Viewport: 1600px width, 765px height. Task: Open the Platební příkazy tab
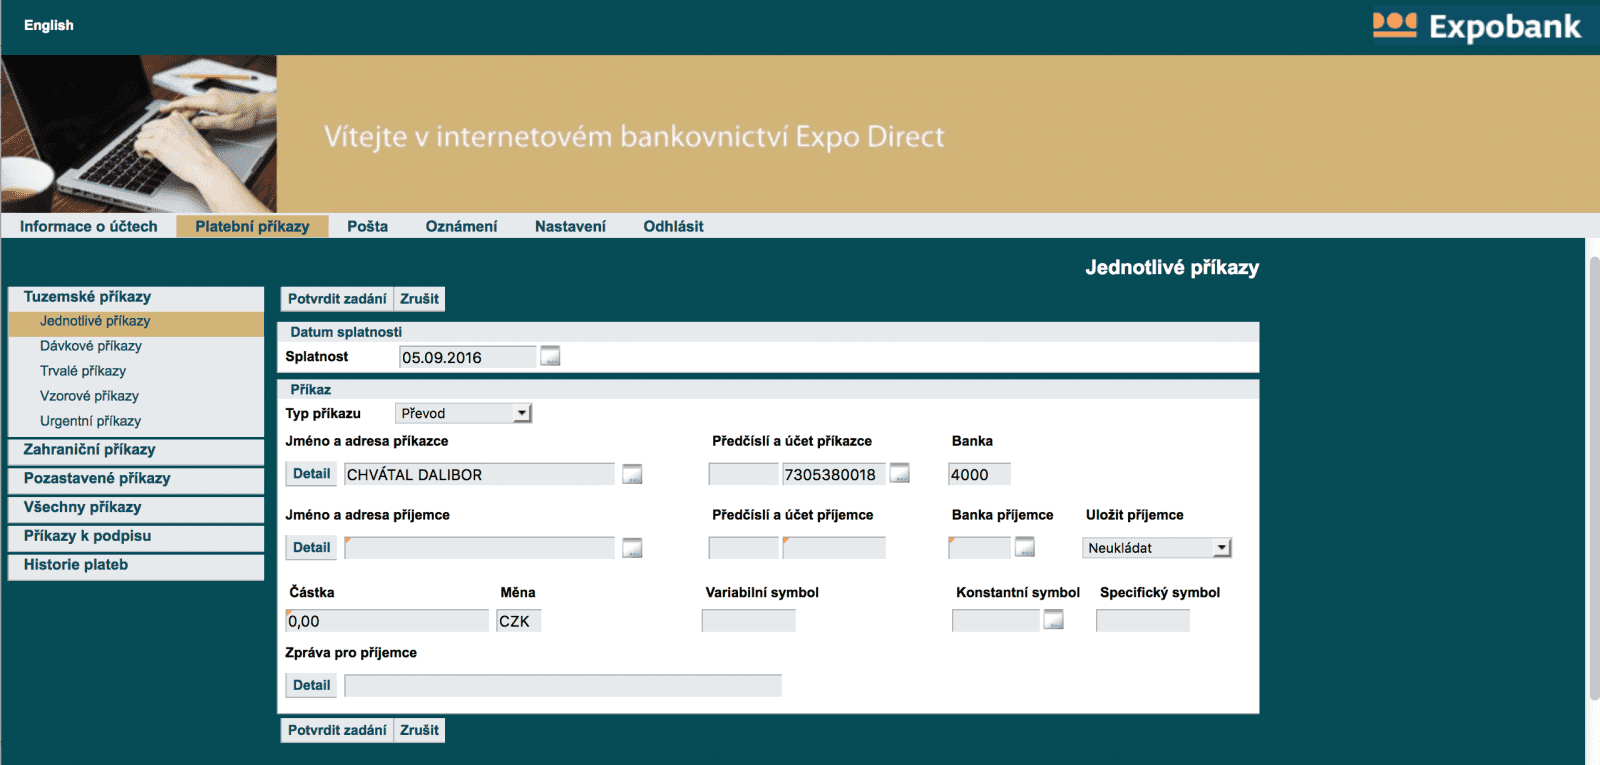coord(252,226)
